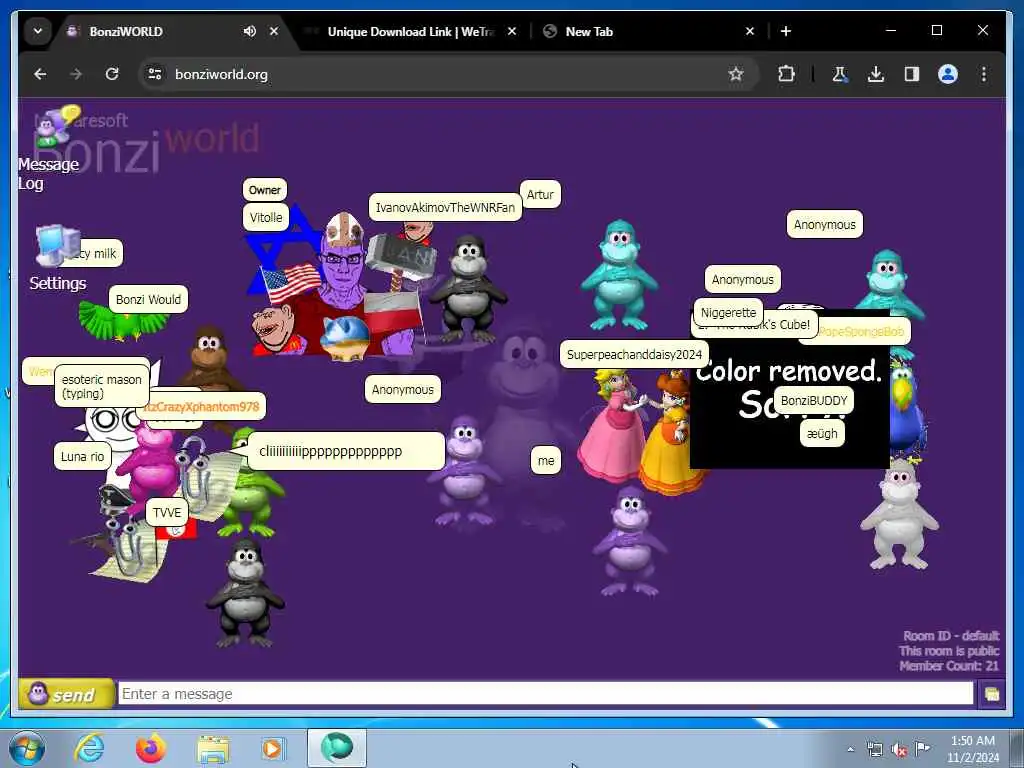Click the black Bonzi at bottom
Viewport: 1024px width, 768px height.
(x=245, y=593)
